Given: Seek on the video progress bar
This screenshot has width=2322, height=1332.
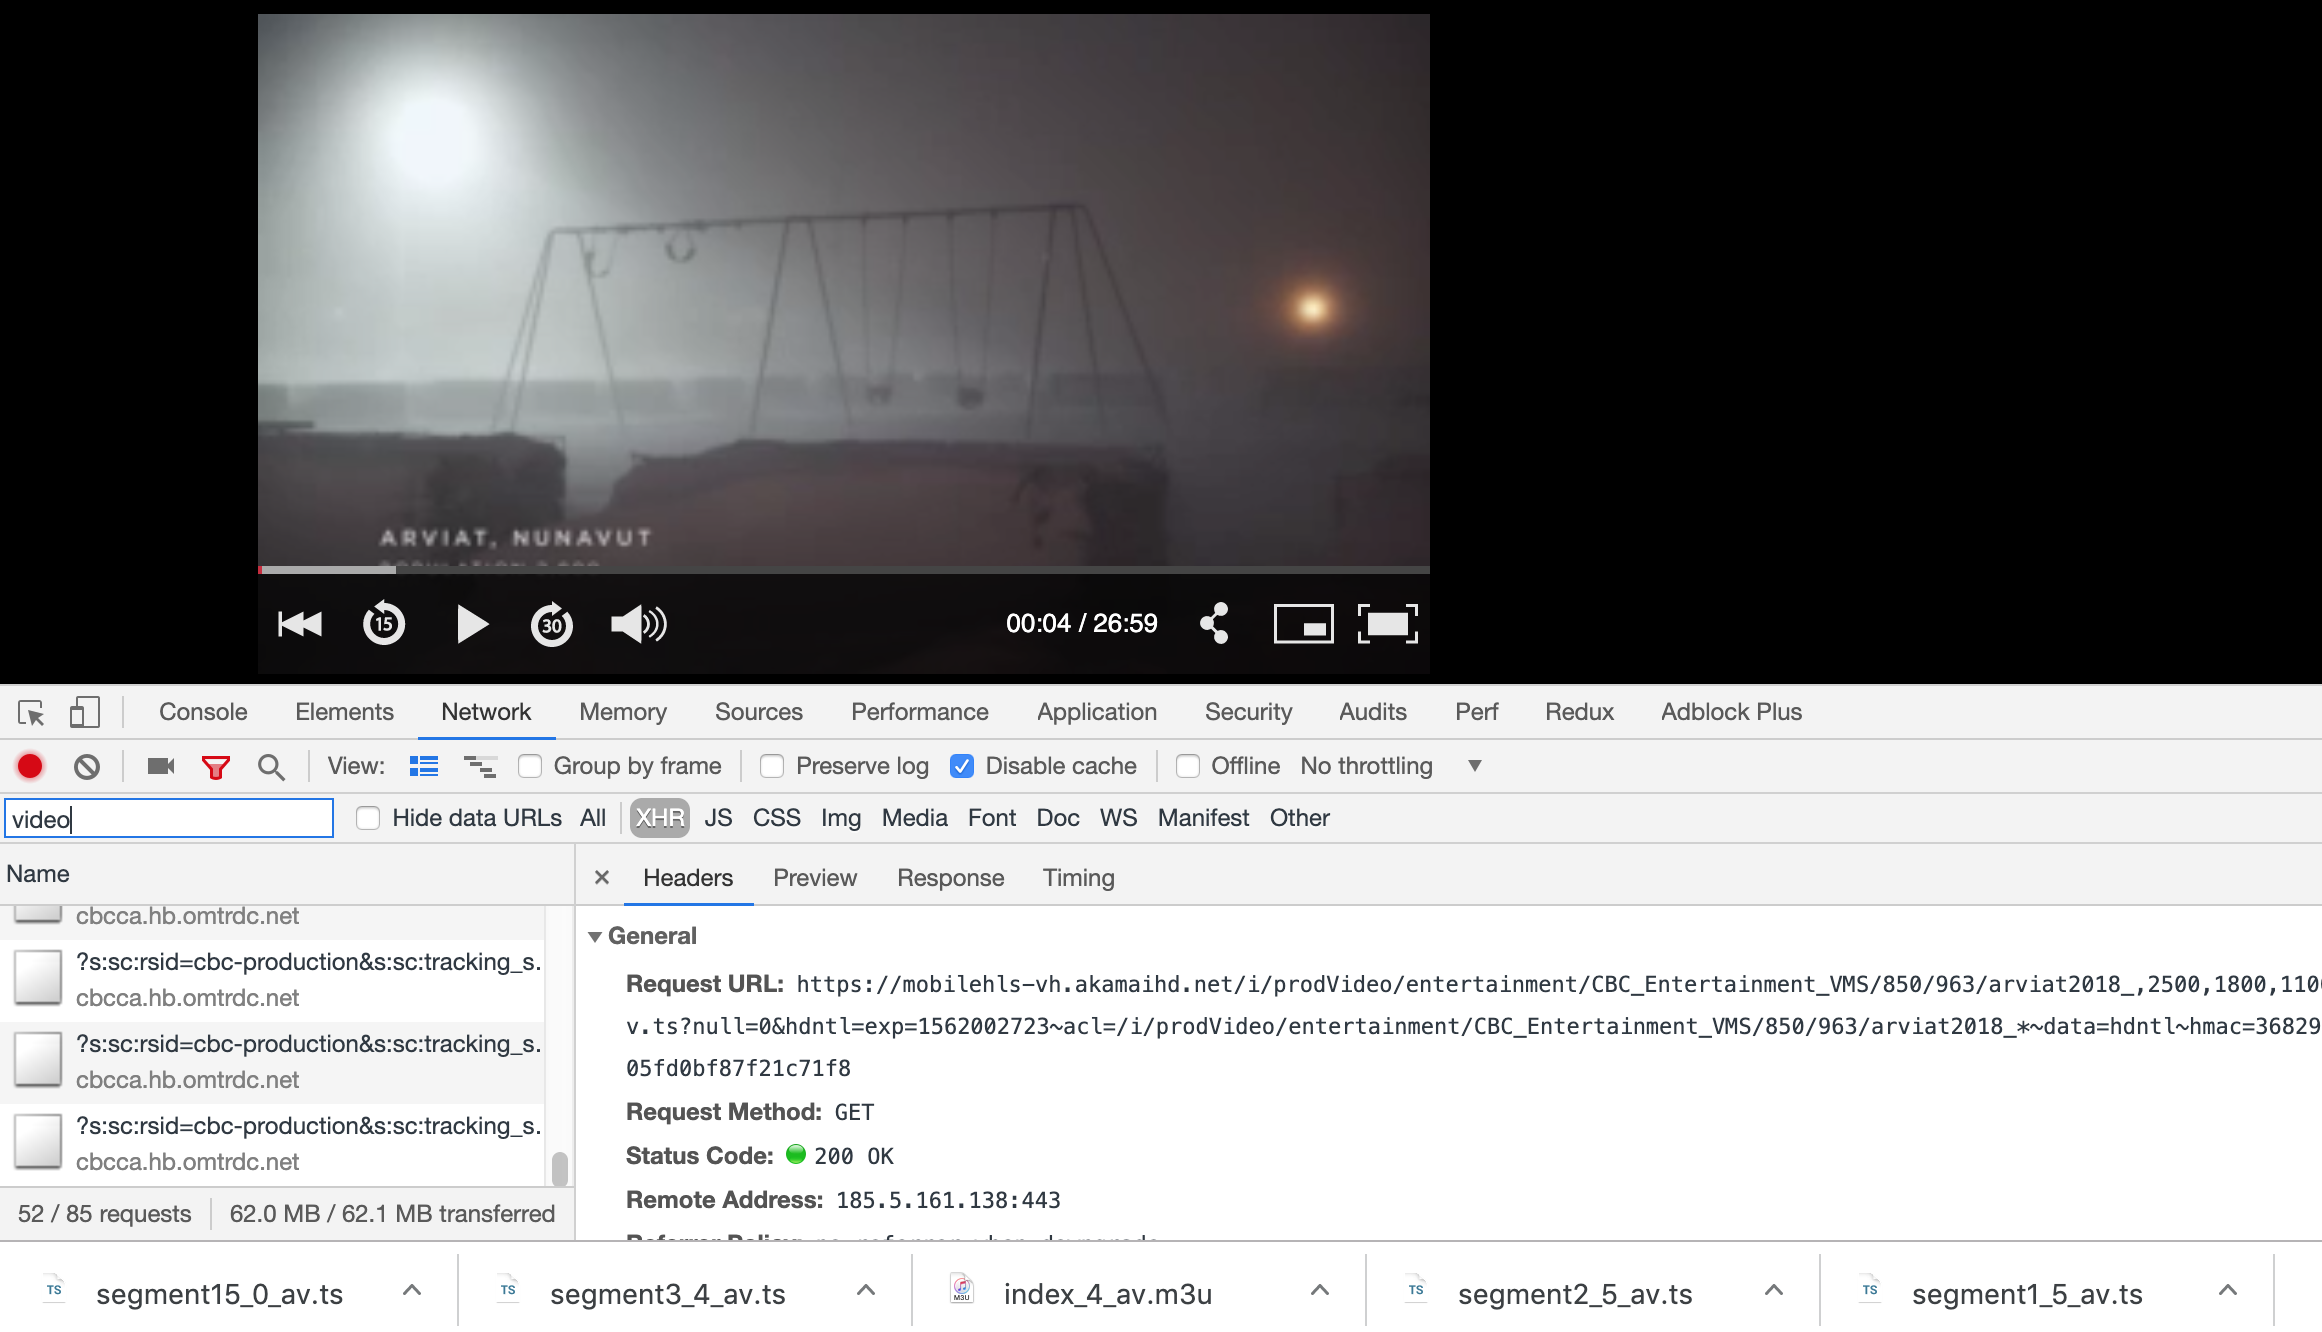Looking at the screenshot, I should pos(844,570).
